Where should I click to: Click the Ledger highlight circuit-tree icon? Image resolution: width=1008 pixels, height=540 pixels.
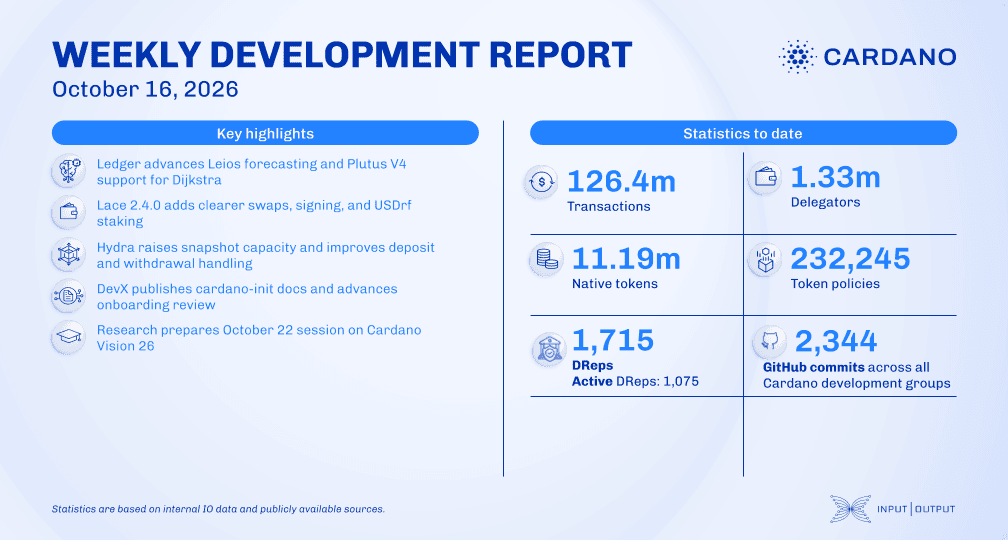coord(69,171)
